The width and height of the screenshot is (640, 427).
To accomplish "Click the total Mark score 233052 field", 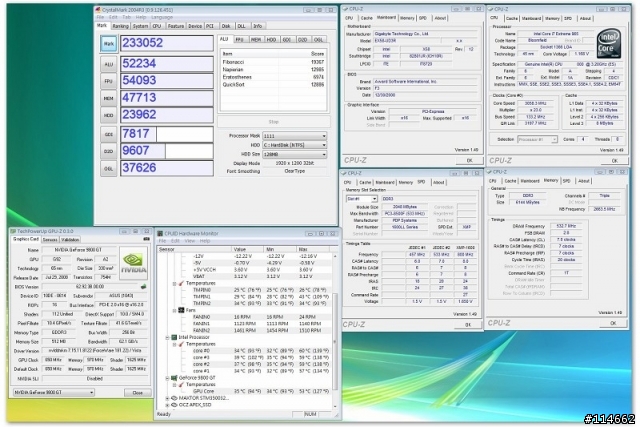I will tap(167, 43).
